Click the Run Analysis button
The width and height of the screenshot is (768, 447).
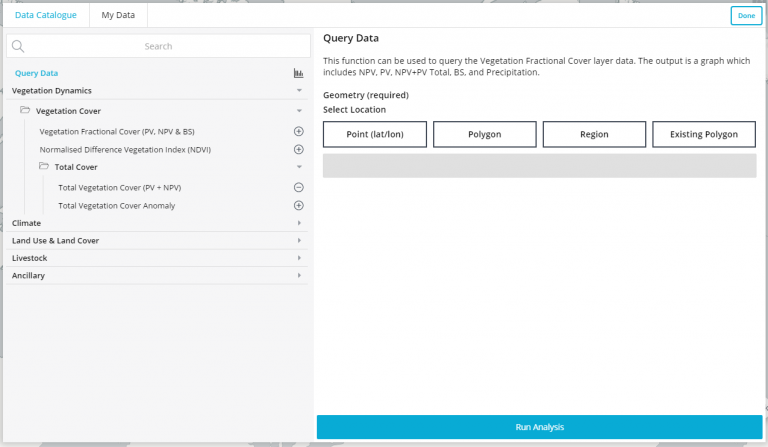pyautogui.click(x=539, y=427)
